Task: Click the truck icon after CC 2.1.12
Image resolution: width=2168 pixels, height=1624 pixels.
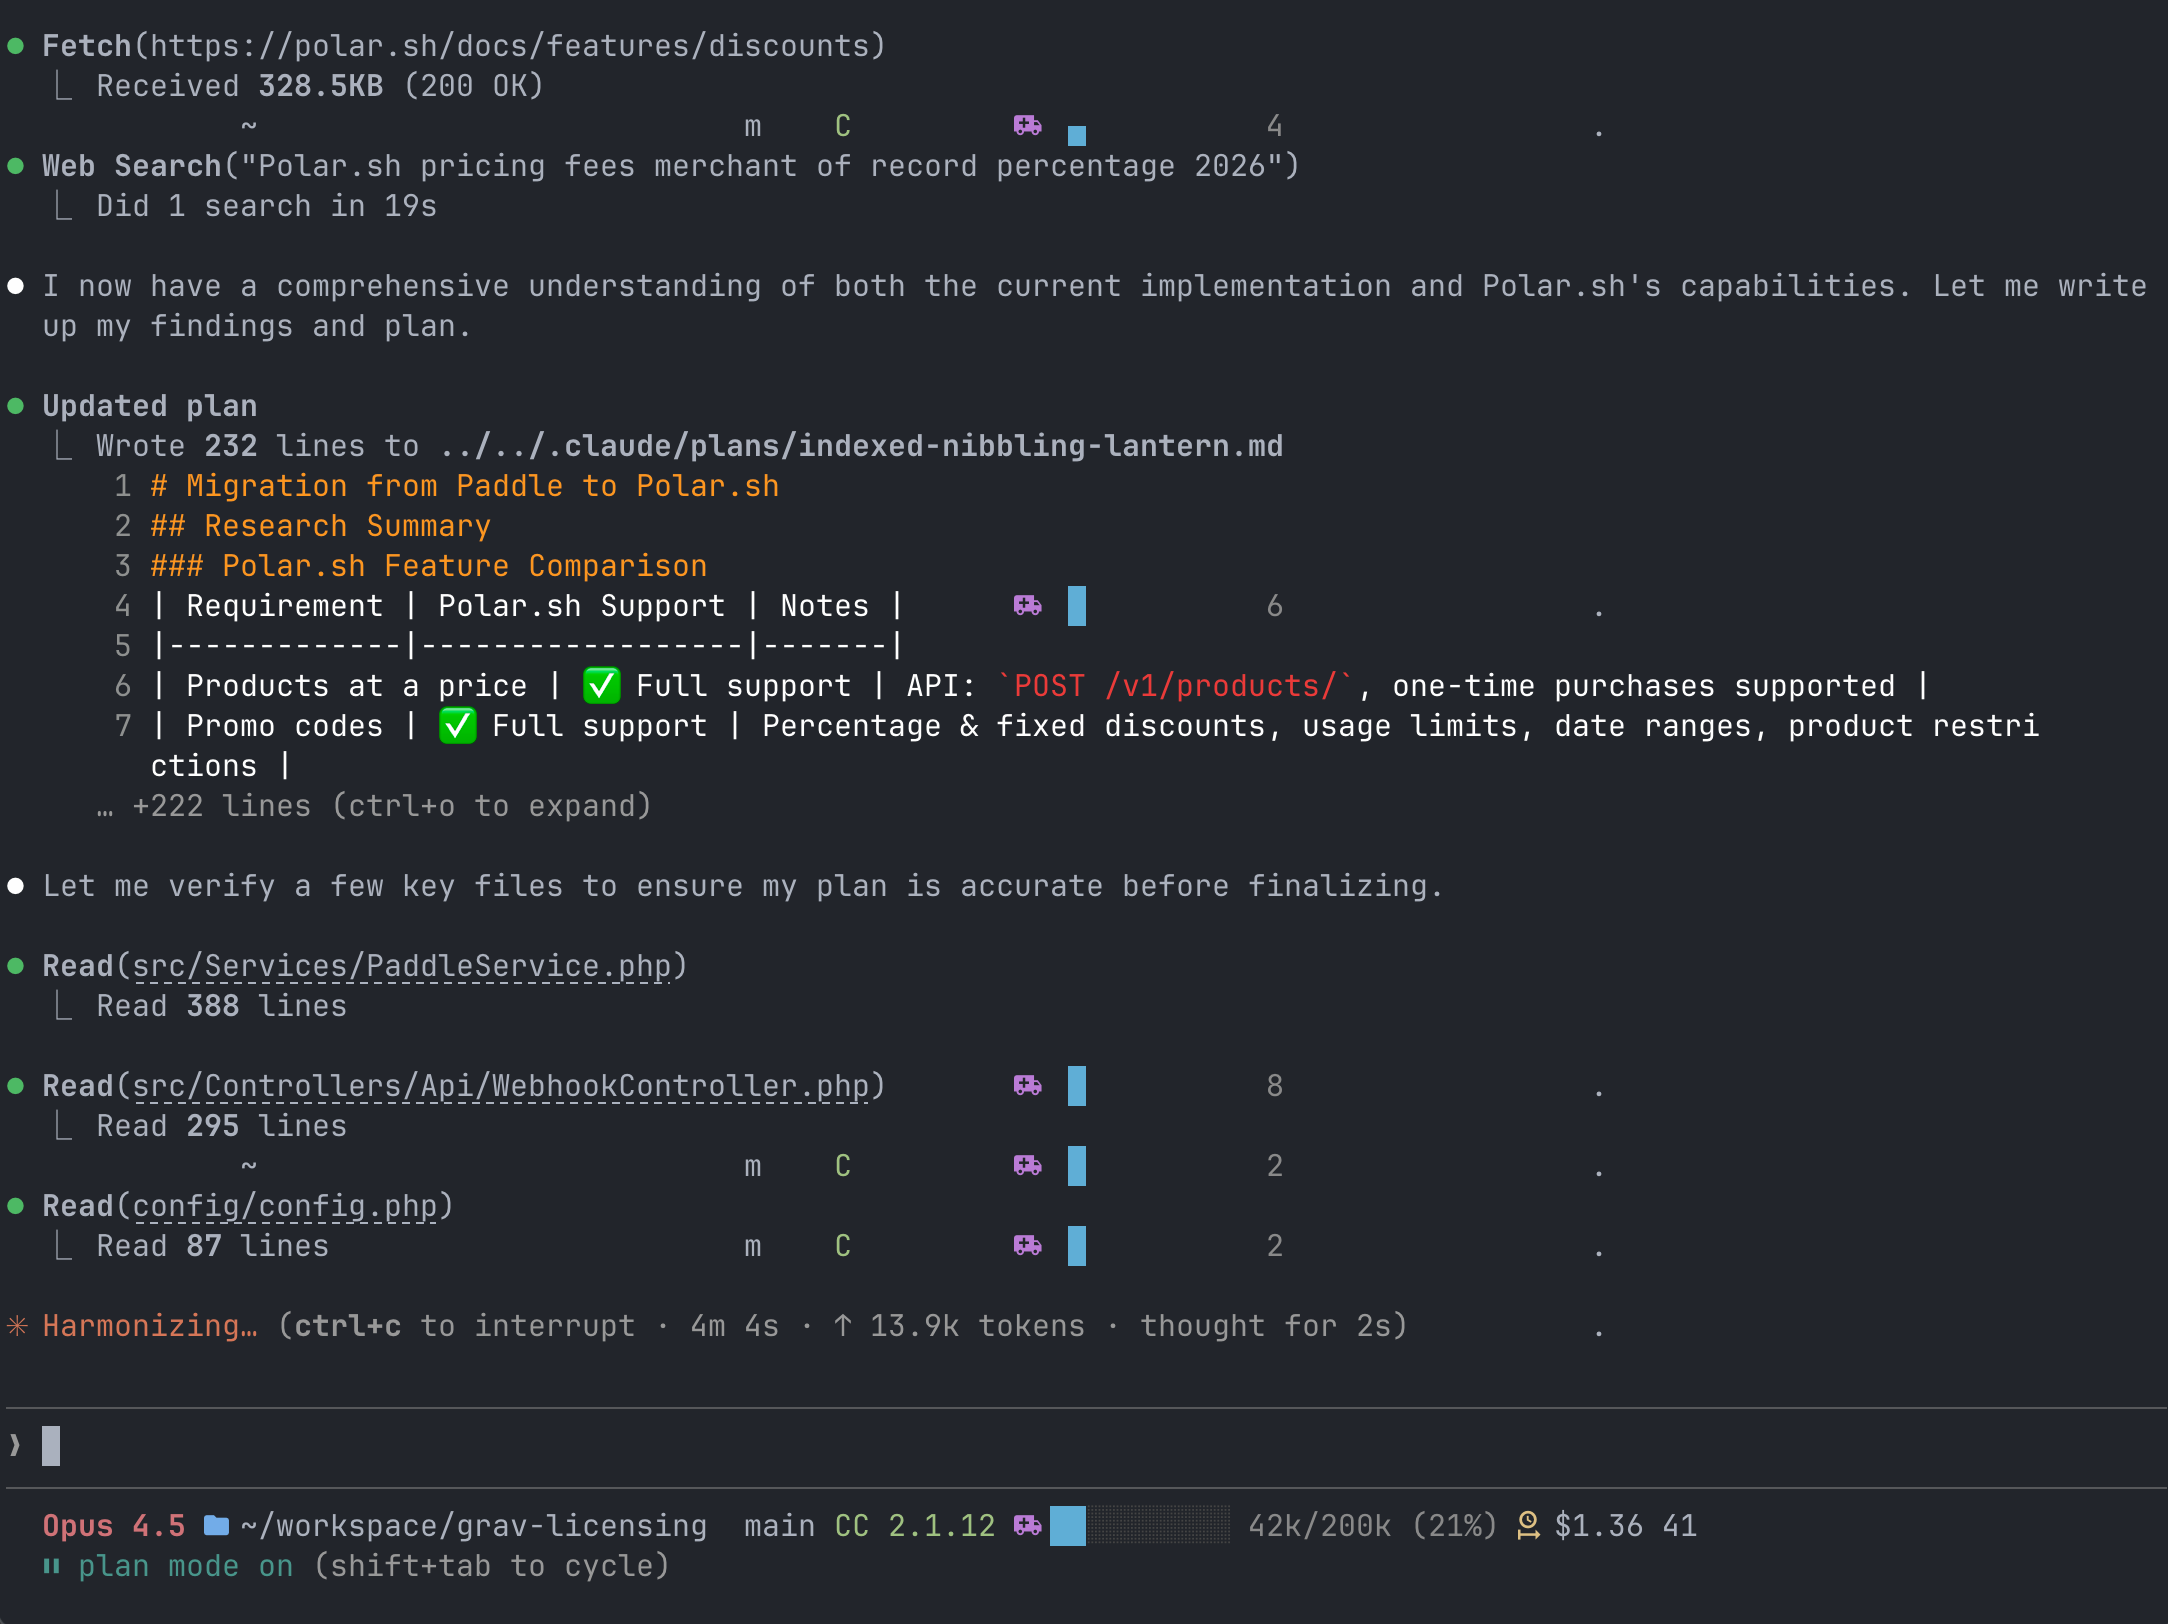Action: pyautogui.click(x=1027, y=1525)
